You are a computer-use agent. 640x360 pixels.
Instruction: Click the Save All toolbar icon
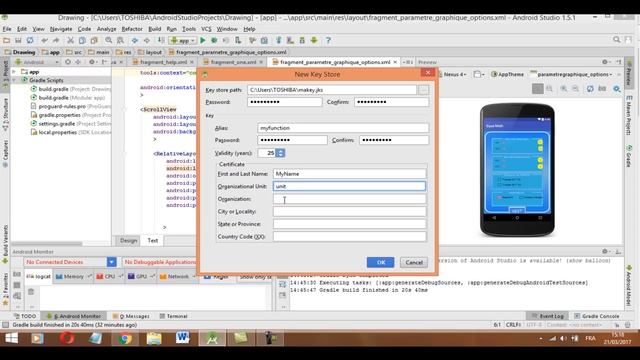[18, 40]
